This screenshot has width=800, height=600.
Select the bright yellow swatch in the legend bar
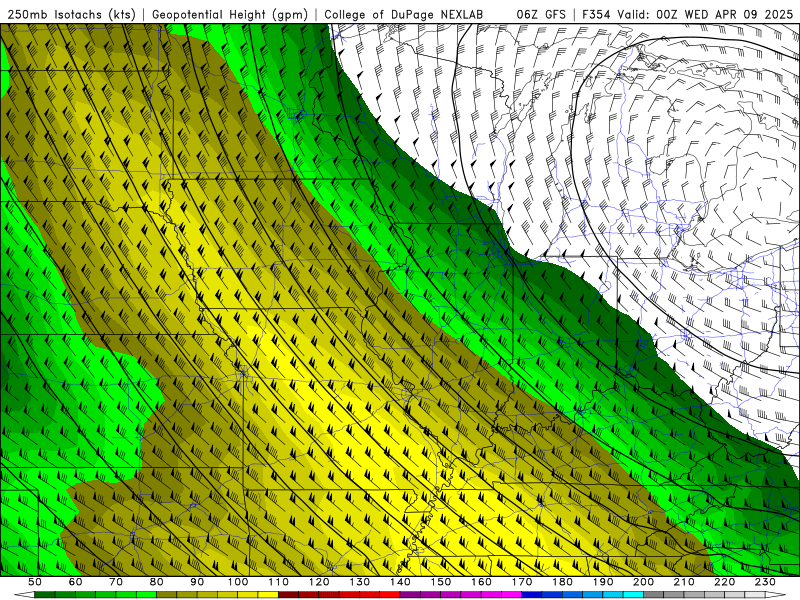(268, 595)
